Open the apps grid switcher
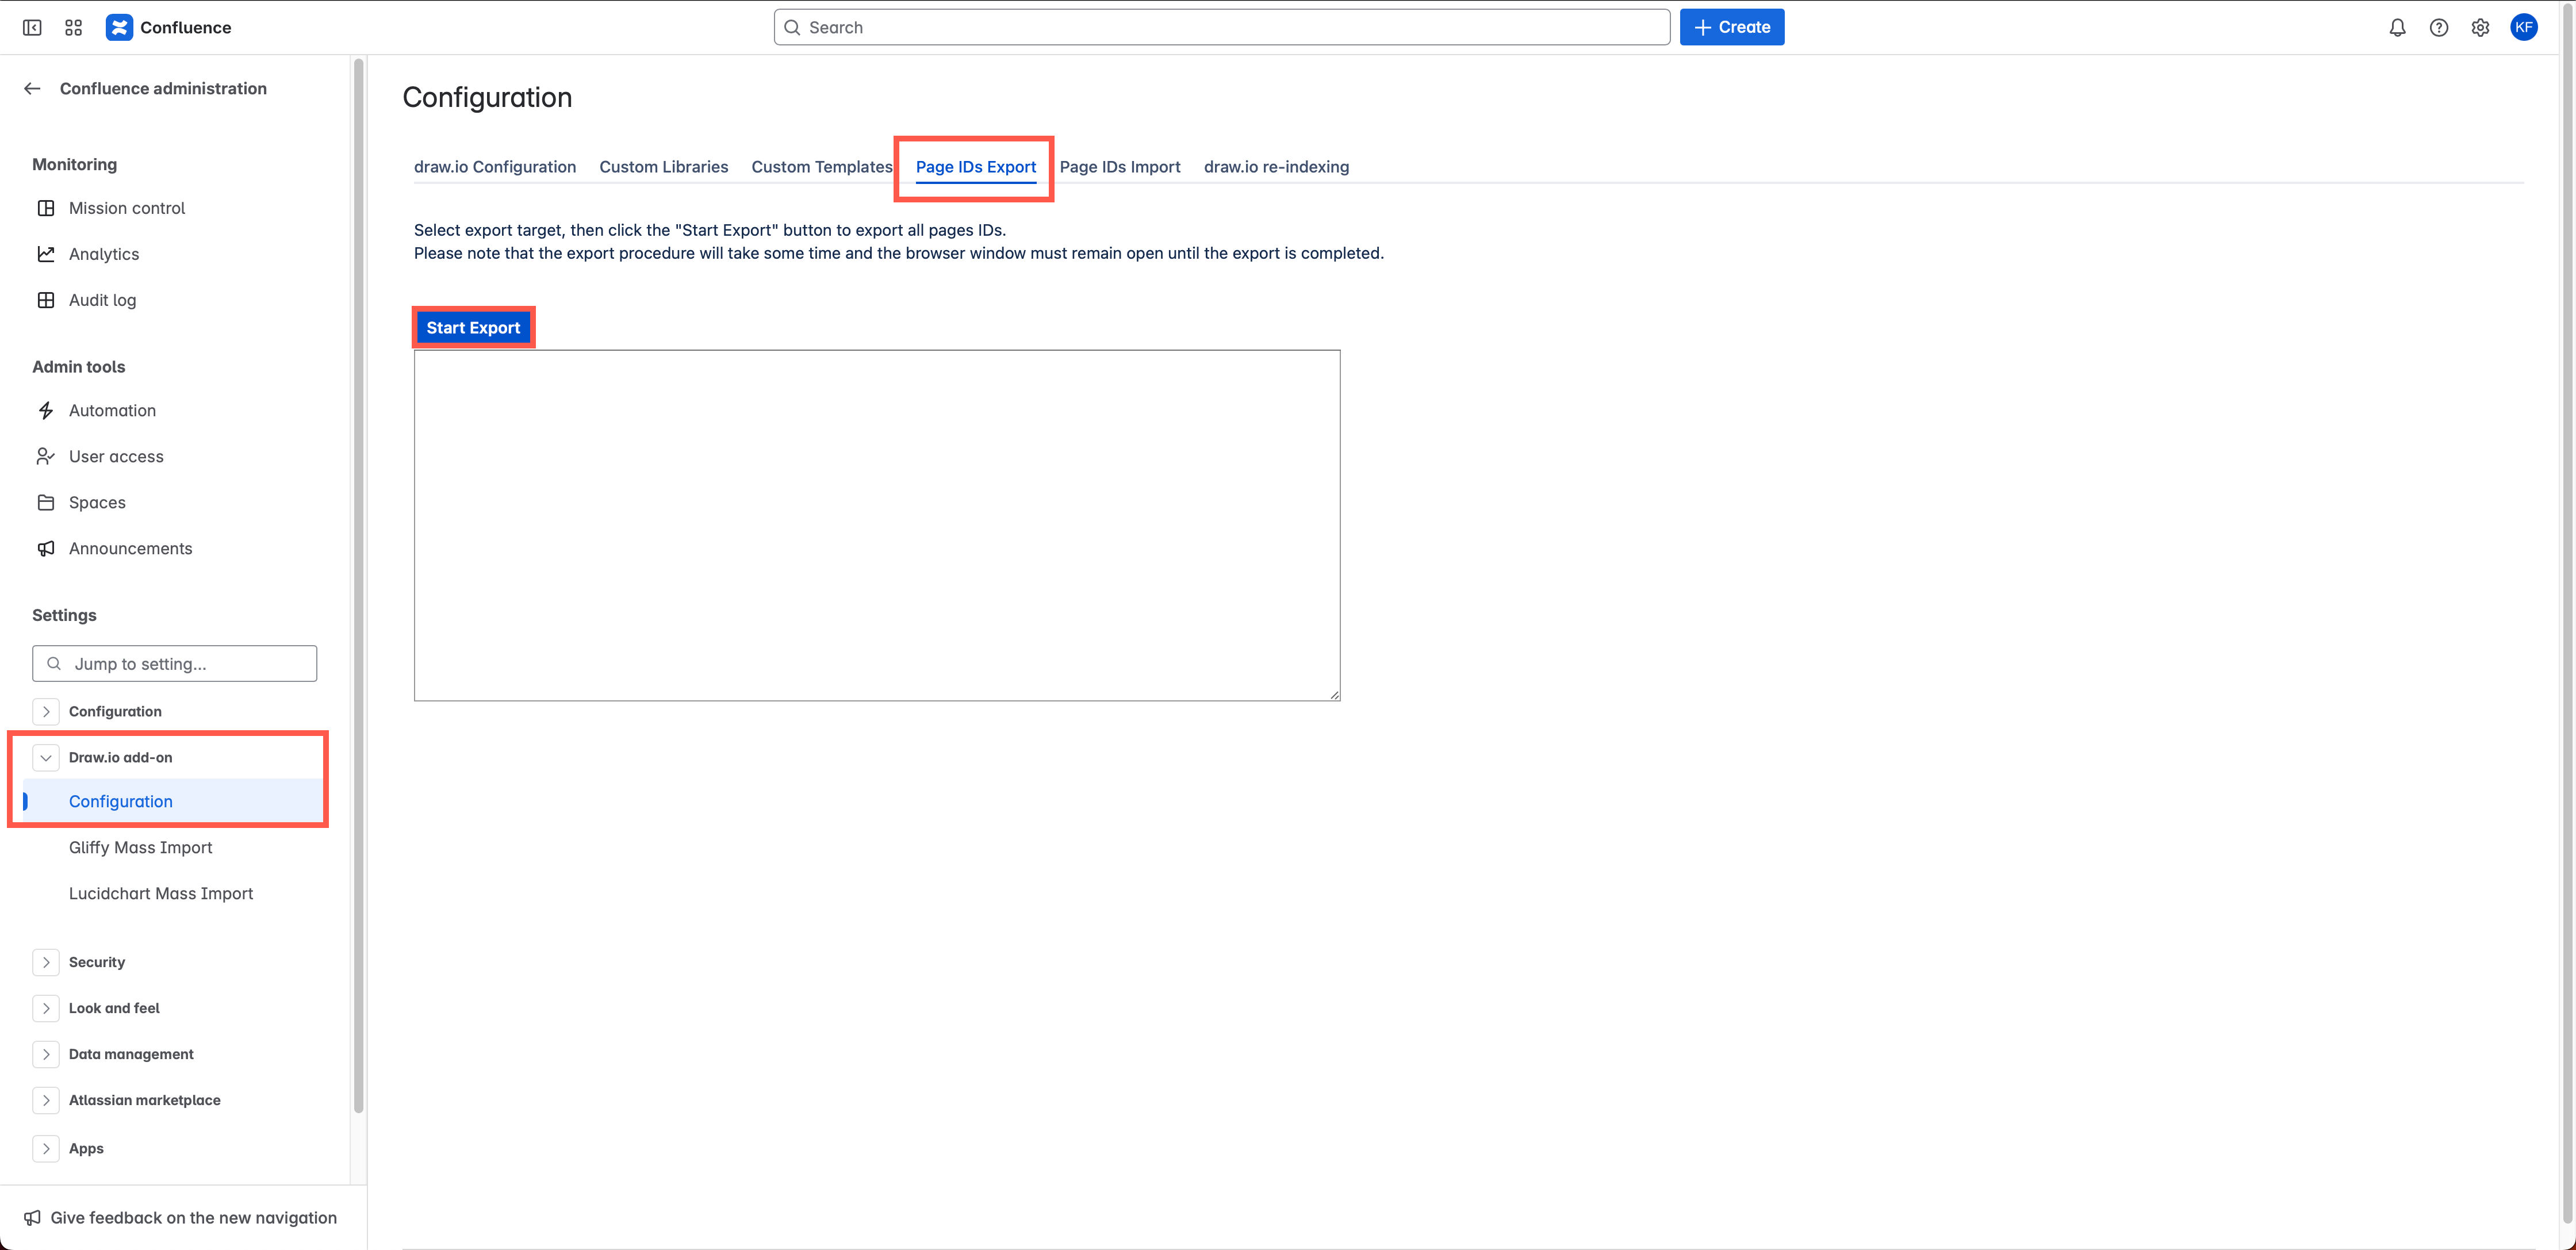 (72, 27)
